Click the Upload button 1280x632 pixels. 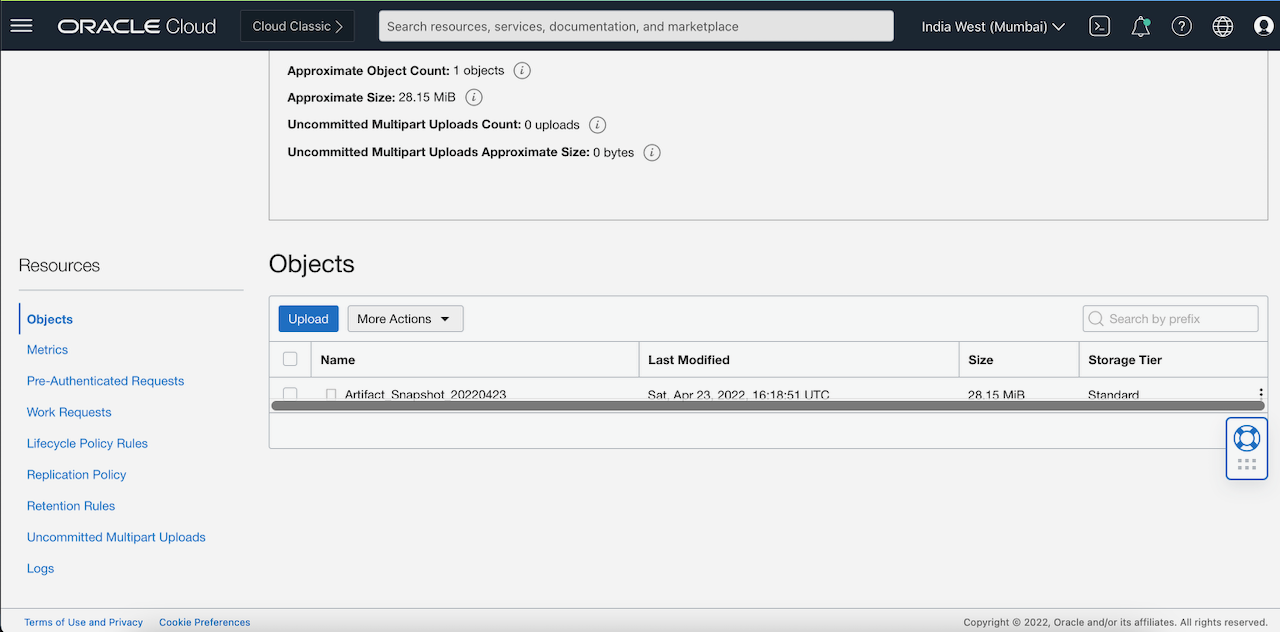308,318
